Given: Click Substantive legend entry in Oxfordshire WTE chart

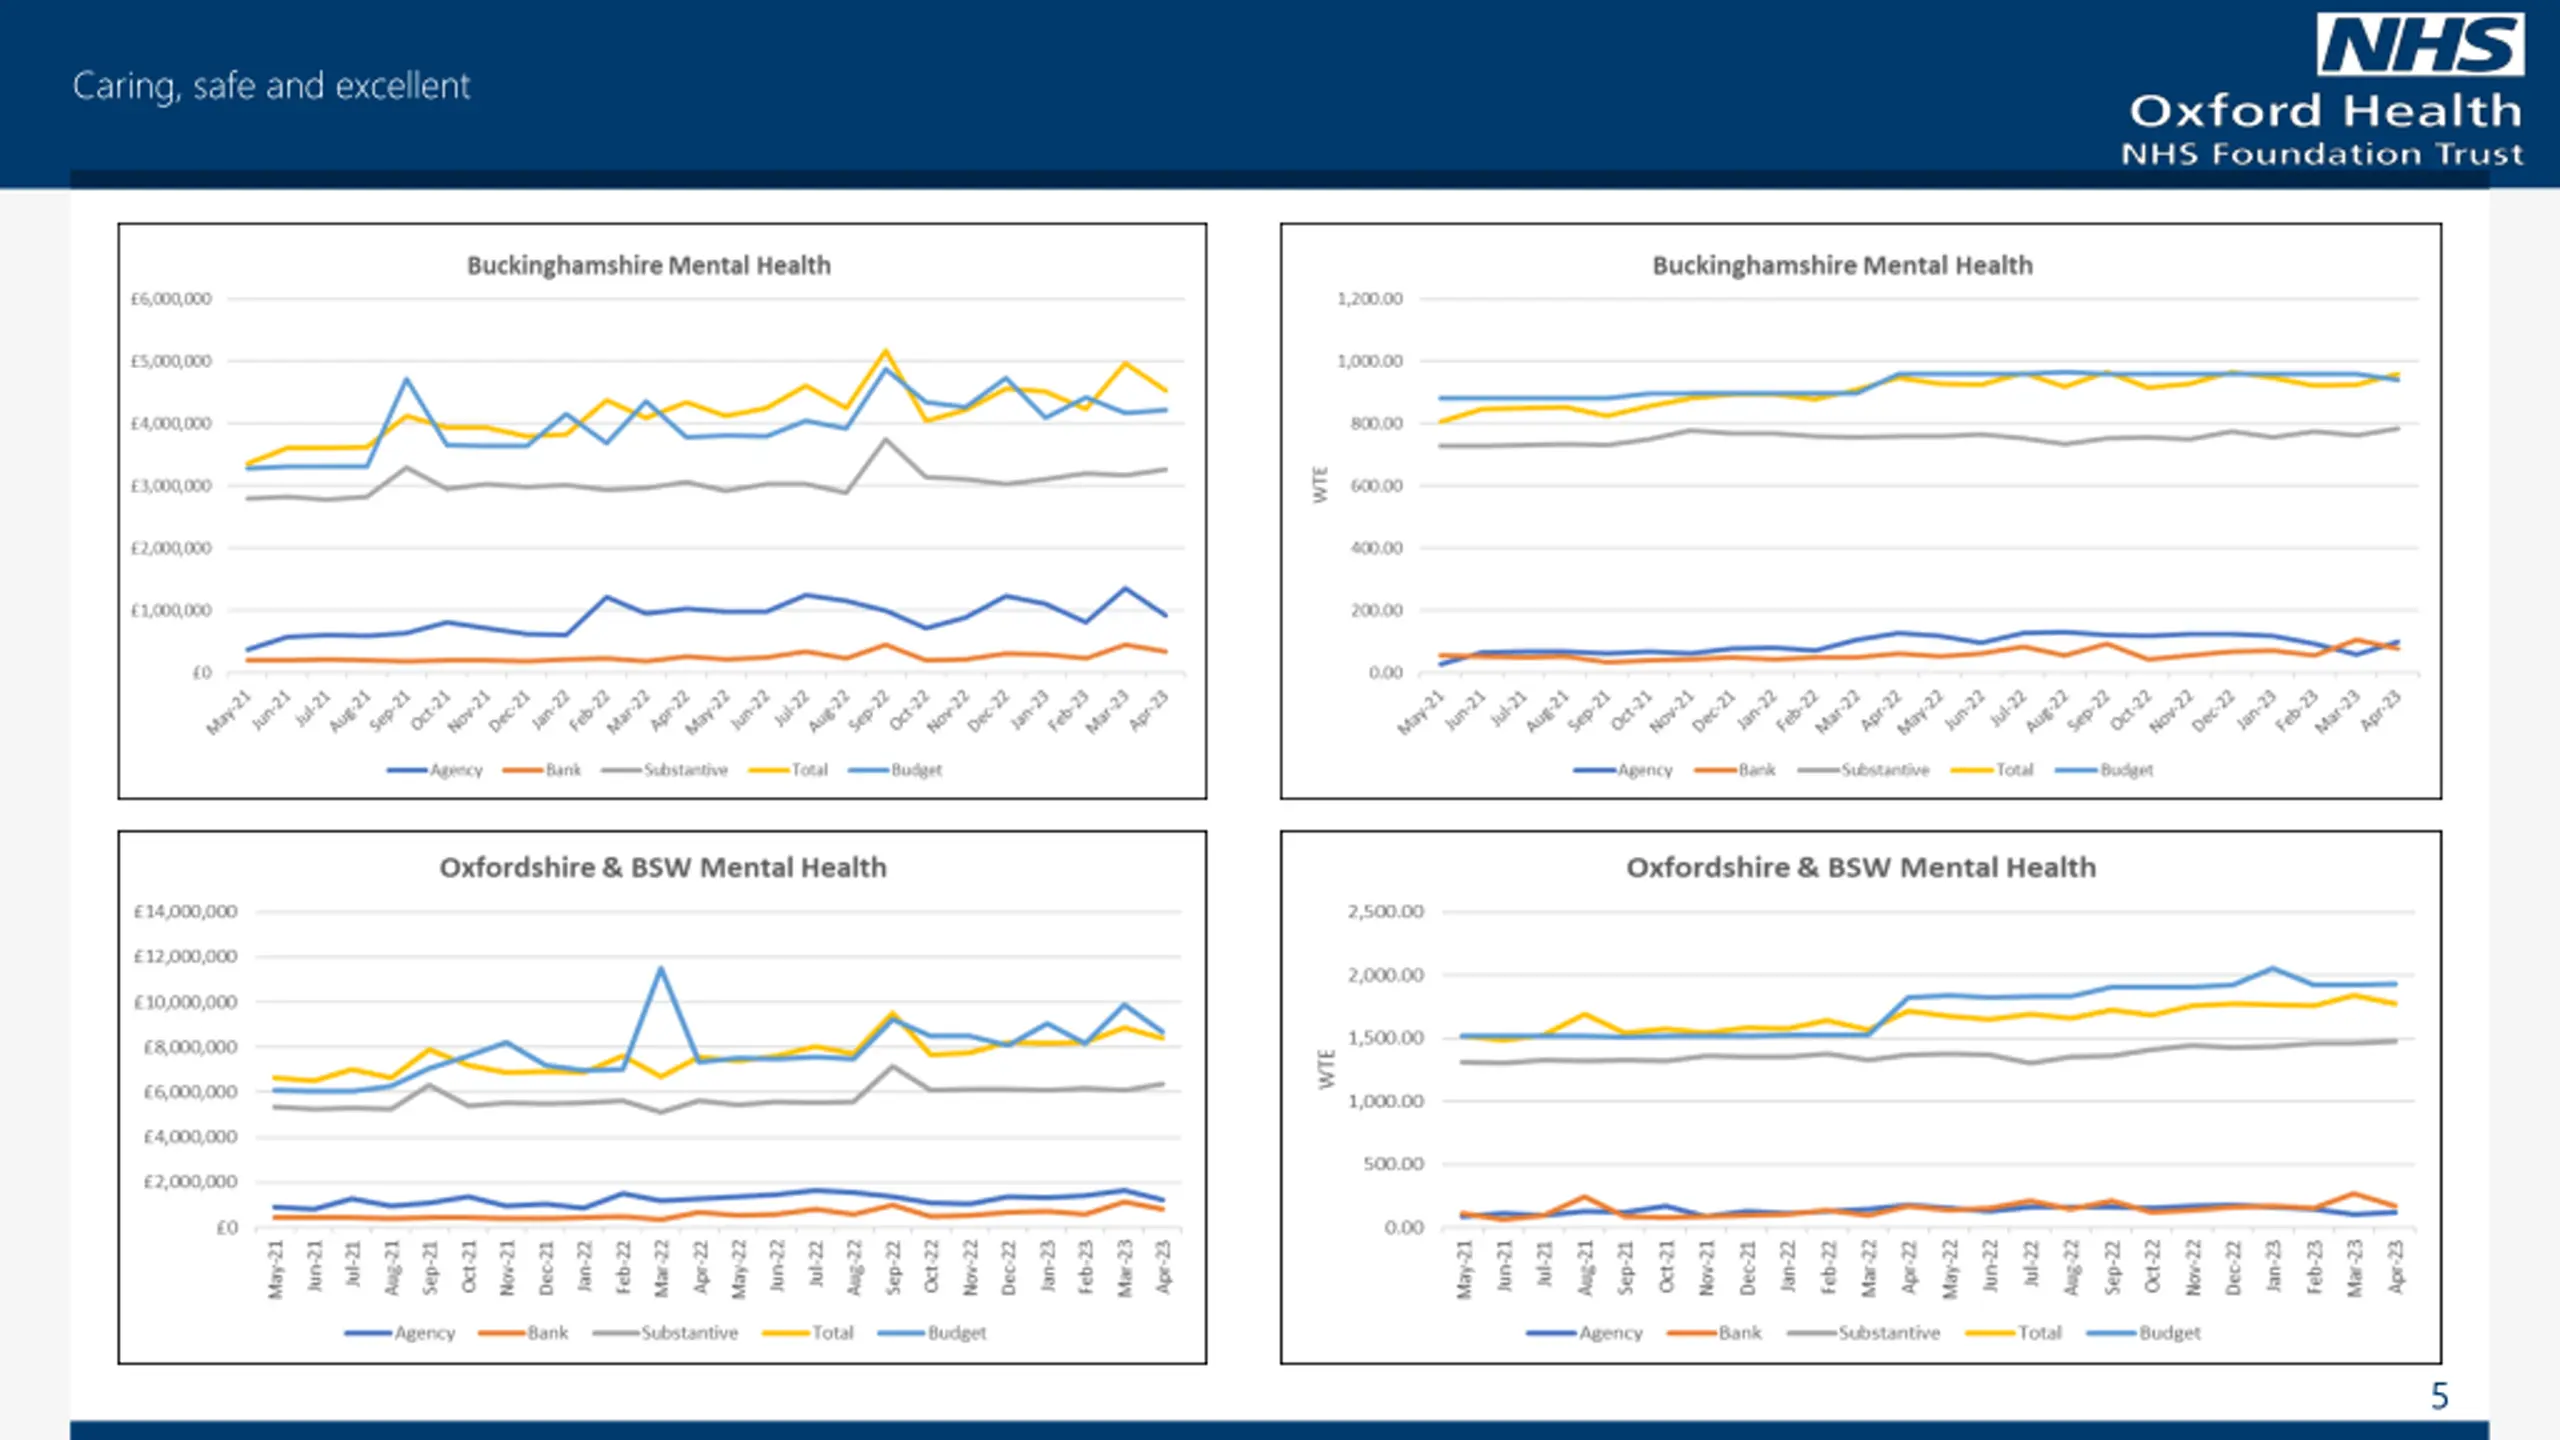Looking at the screenshot, I should tap(1863, 1332).
